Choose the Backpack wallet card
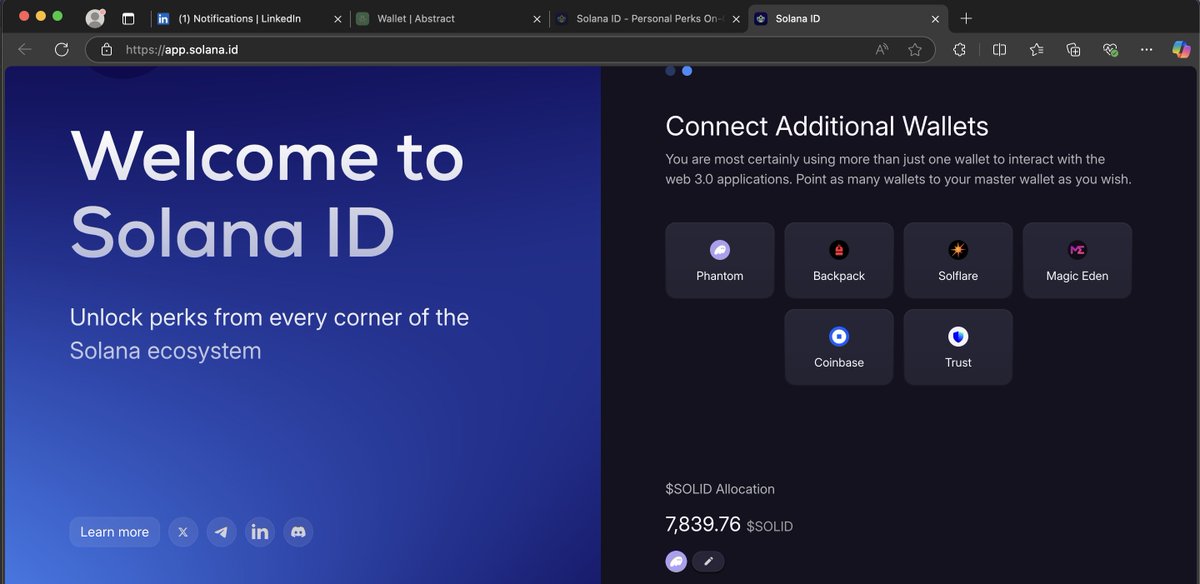 839,260
